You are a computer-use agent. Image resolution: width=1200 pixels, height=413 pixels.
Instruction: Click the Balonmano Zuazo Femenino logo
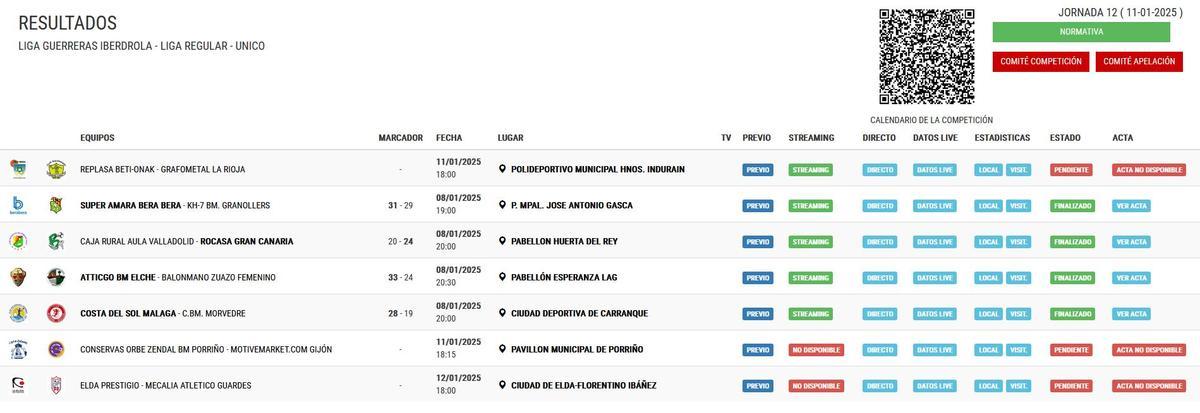[56, 277]
